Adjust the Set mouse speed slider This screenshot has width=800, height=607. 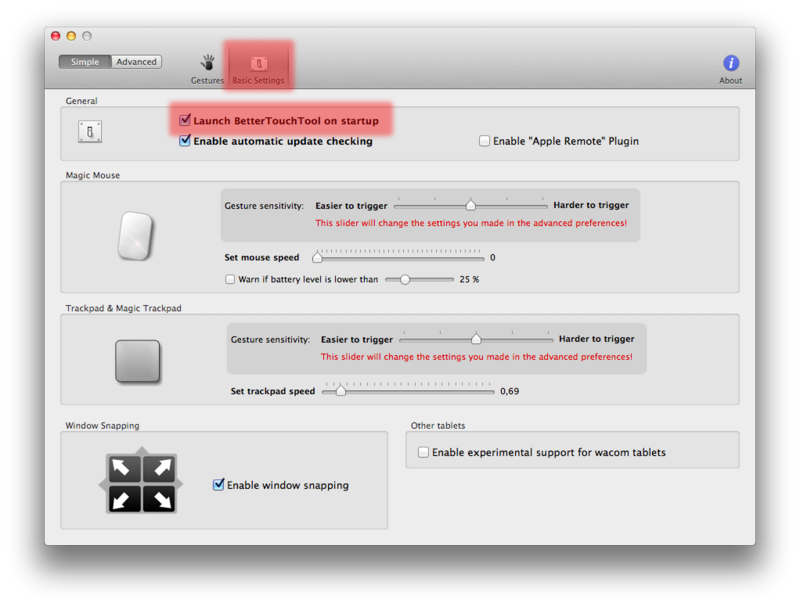coord(398,257)
